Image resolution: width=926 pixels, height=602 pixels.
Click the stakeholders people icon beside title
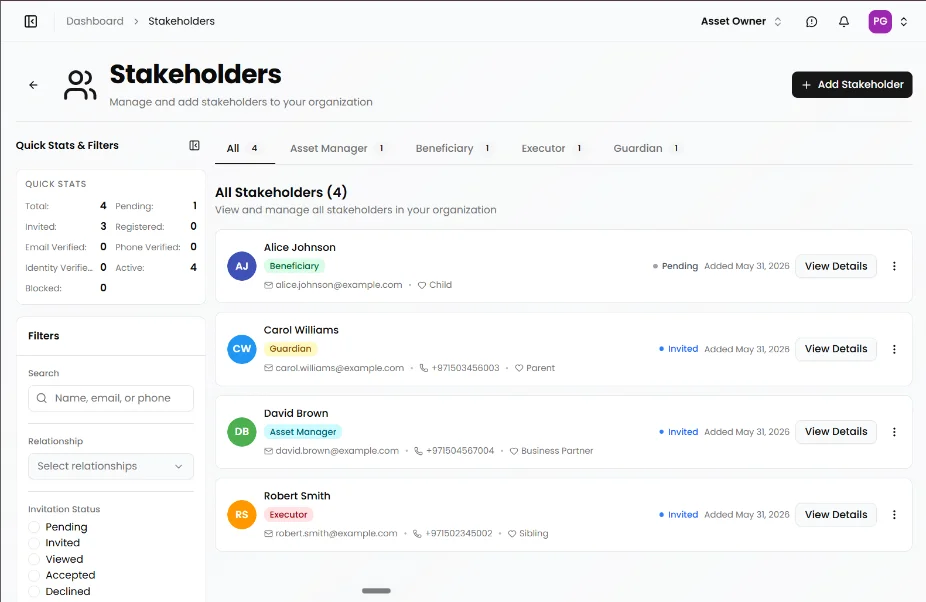pyautogui.click(x=80, y=85)
